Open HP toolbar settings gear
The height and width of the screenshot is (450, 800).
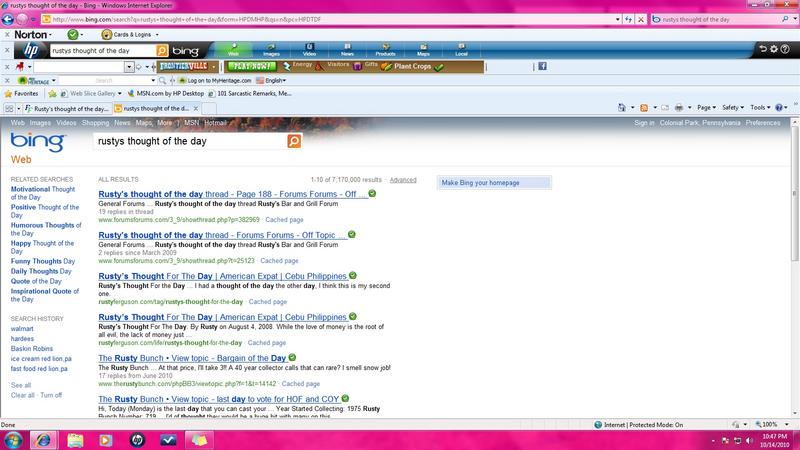774,49
